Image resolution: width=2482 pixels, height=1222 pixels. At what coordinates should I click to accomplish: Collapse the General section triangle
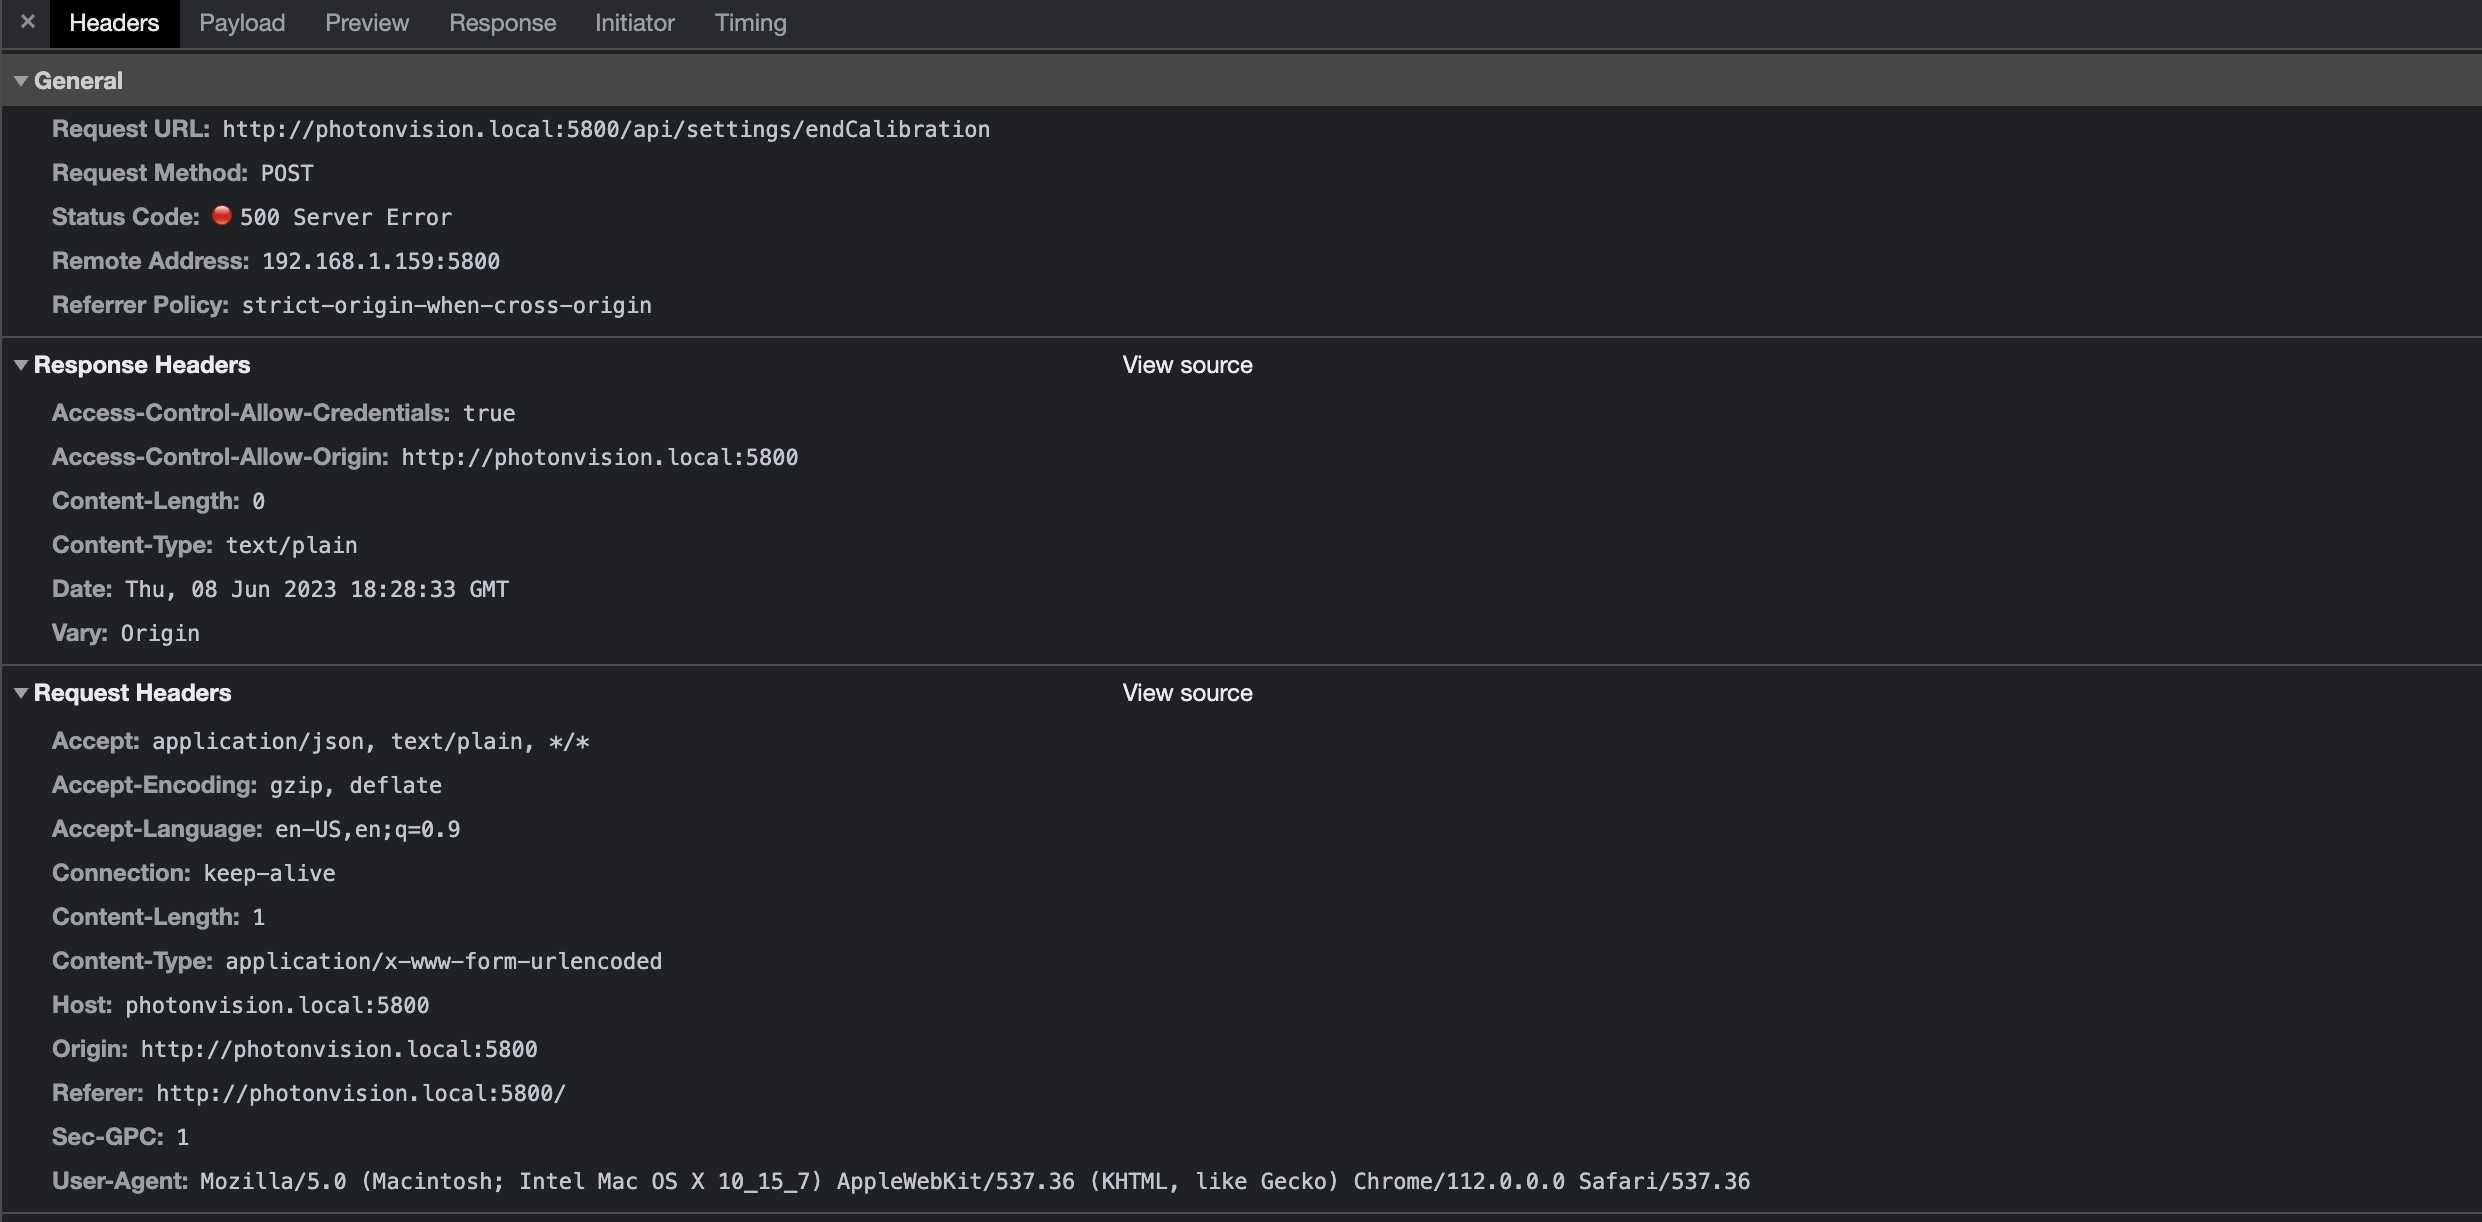pos(20,80)
